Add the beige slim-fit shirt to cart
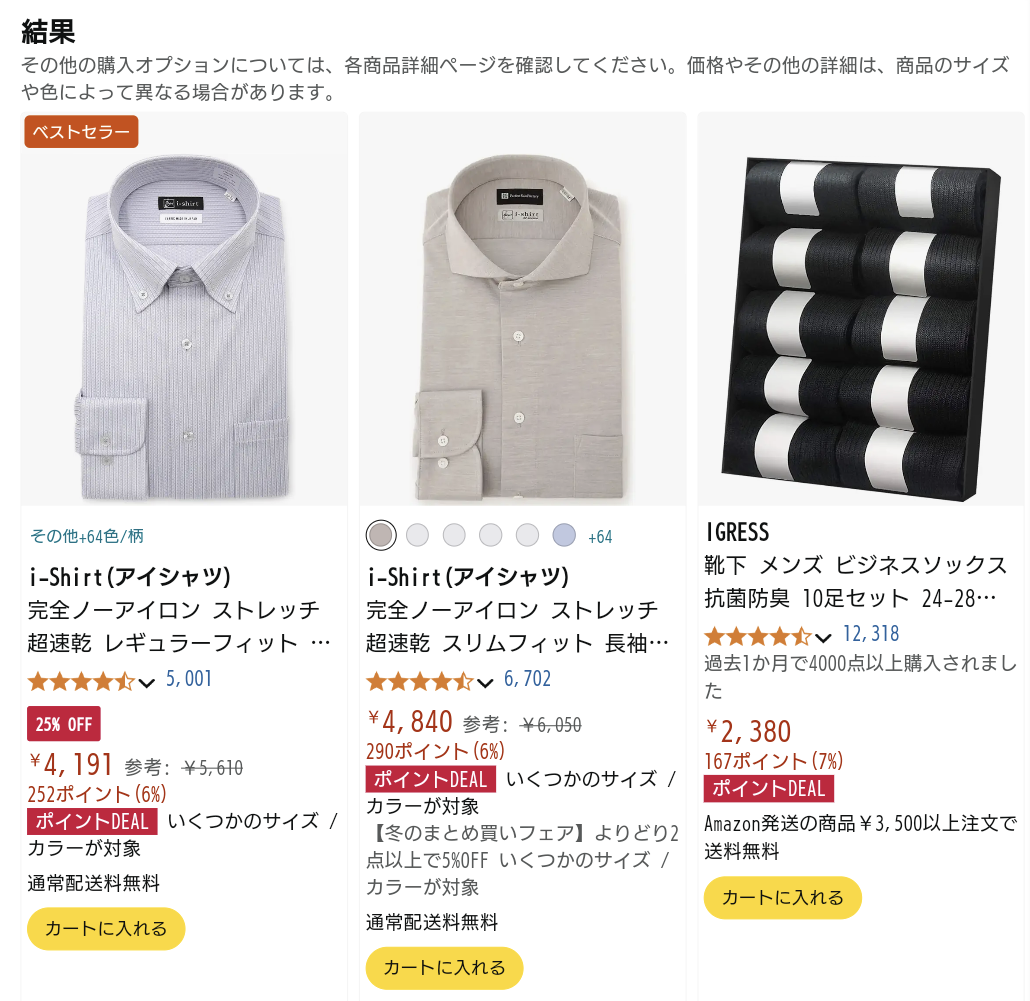Viewport: 1030px width, 1001px height. (x=444, y=968)
